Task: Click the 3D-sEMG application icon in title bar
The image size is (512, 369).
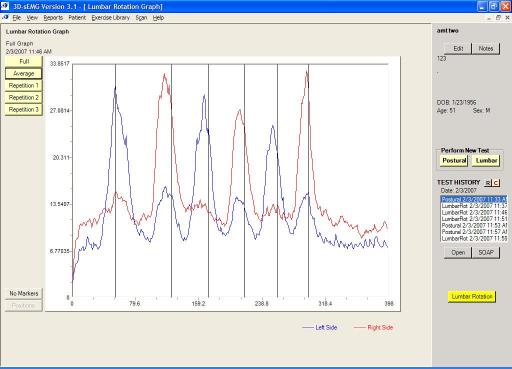Action: (5, 6)
